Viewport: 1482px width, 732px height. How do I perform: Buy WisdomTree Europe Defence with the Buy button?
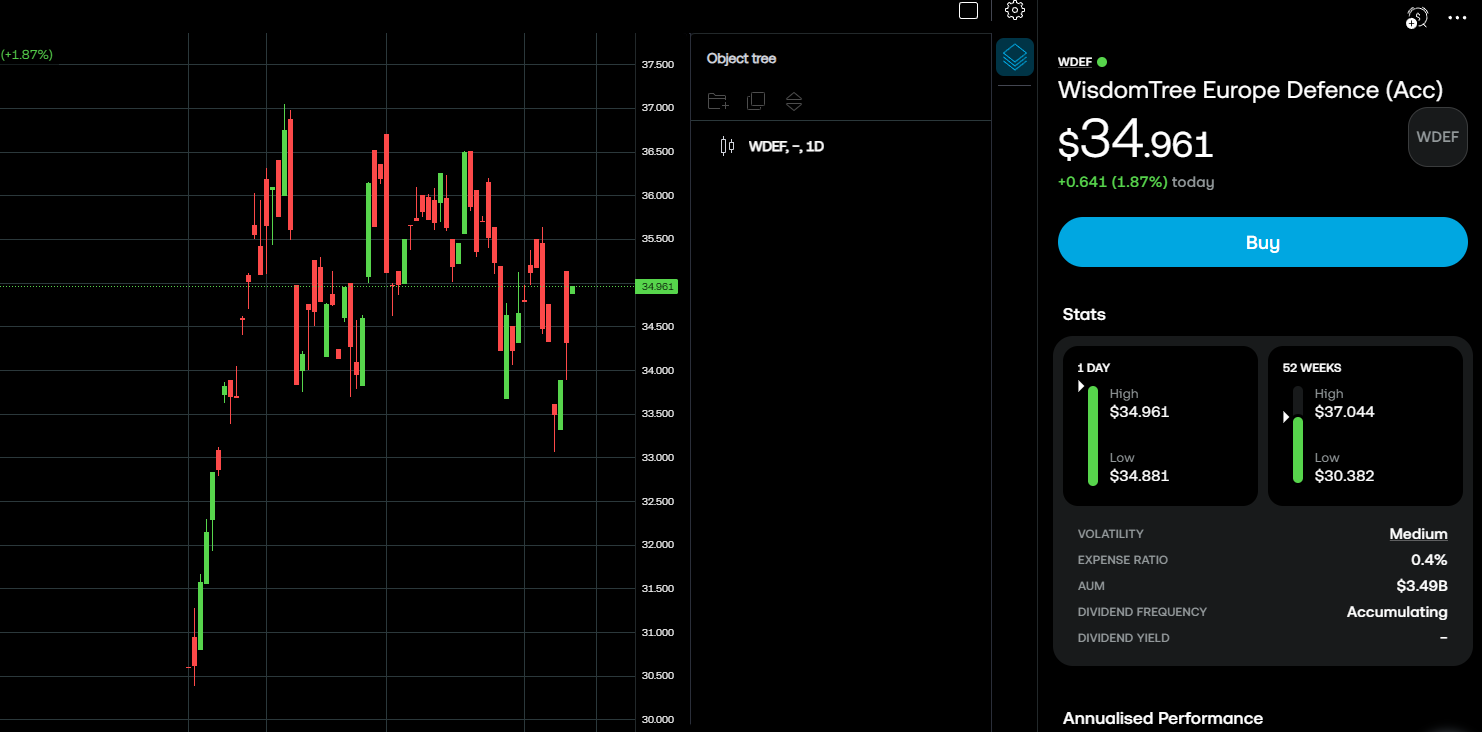click(1263, 242)
